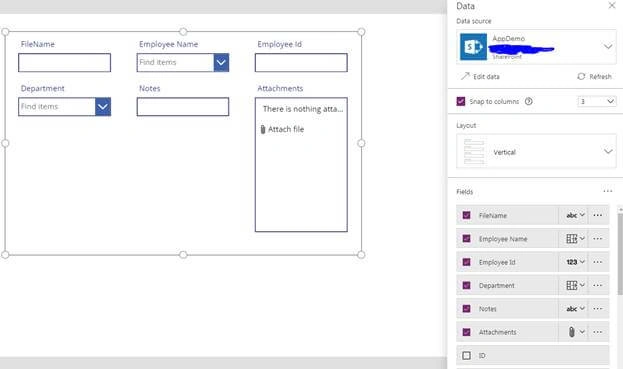Viewport: 623px width, 369px height.
Task: Click the Vertical layout thumbnail icon
Action: point(474,152)
